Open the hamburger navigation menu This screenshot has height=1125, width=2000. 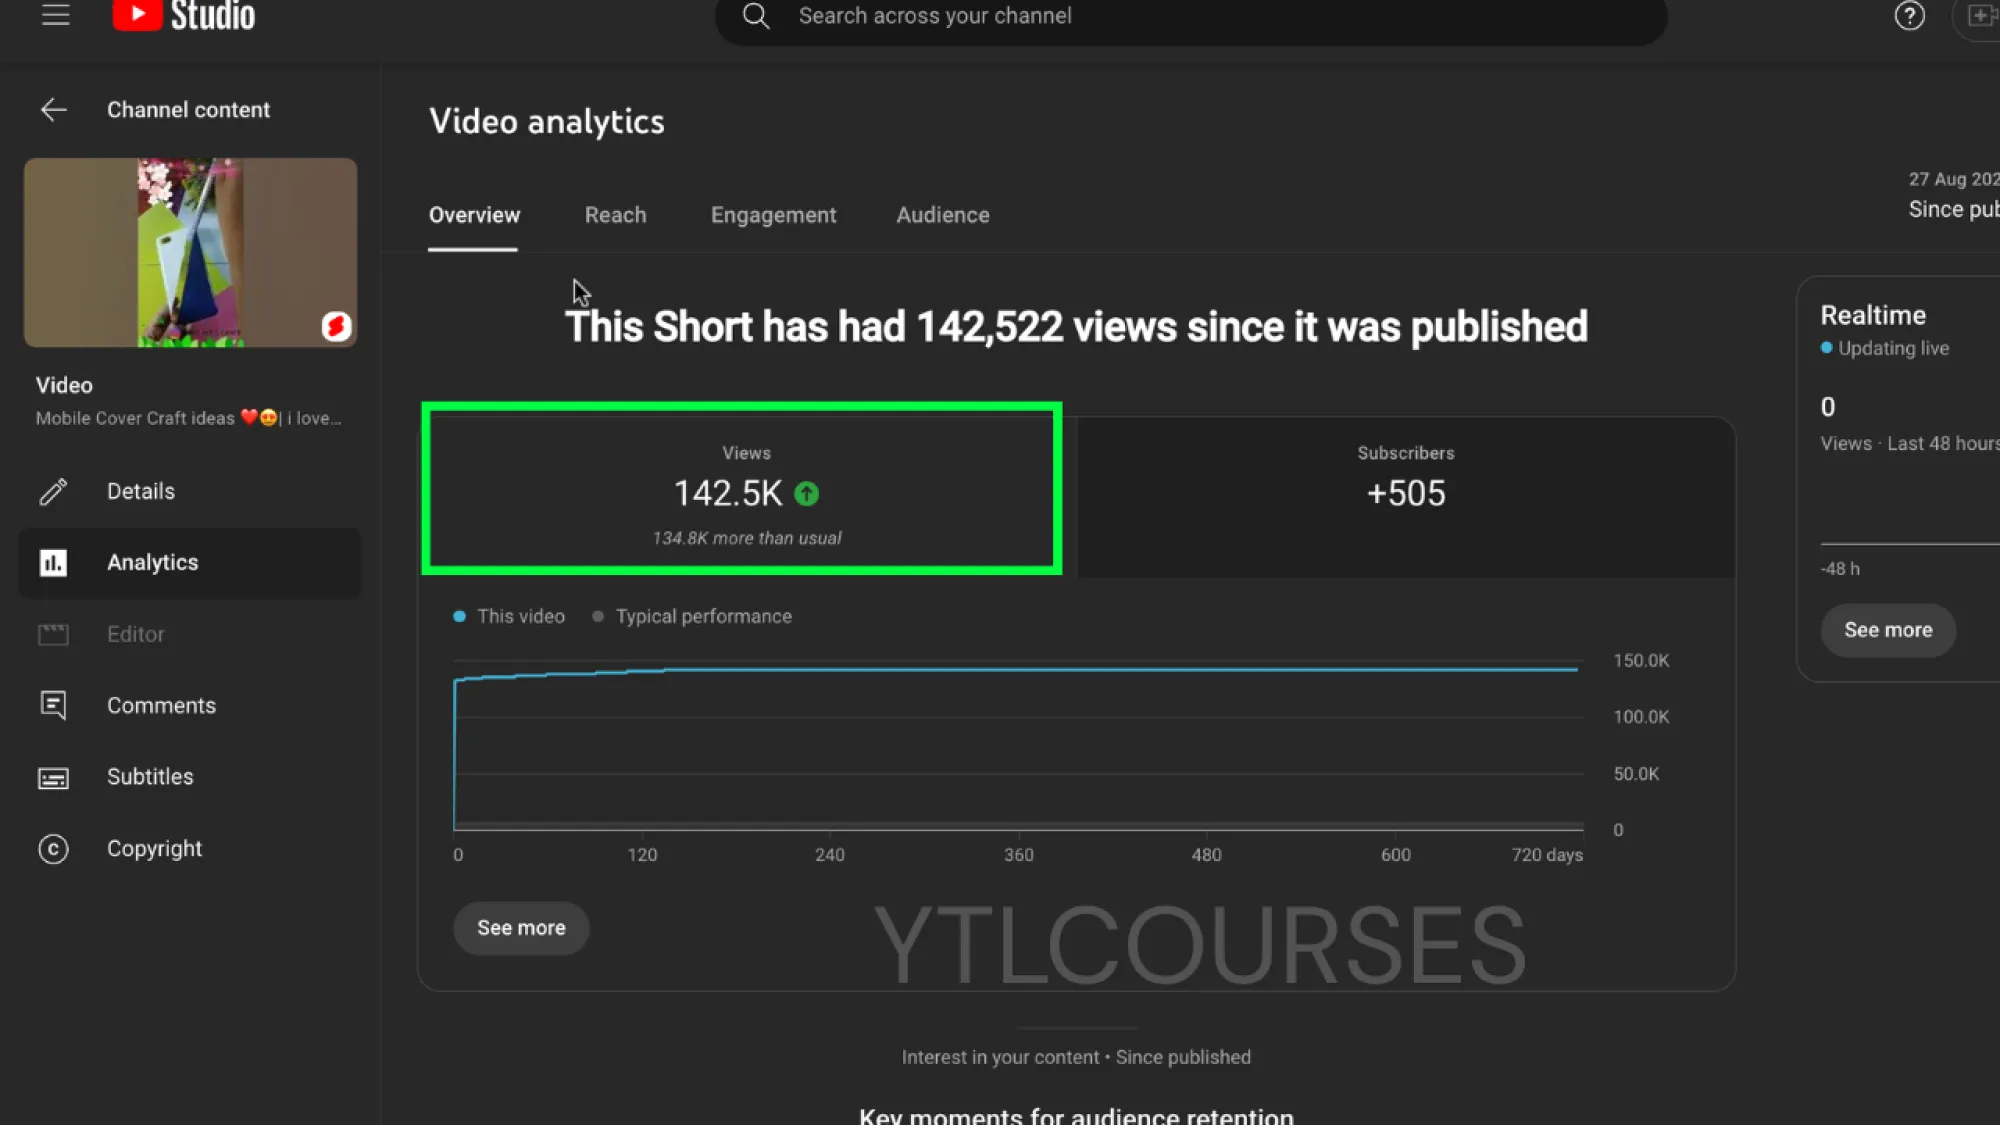click(55, 14)
